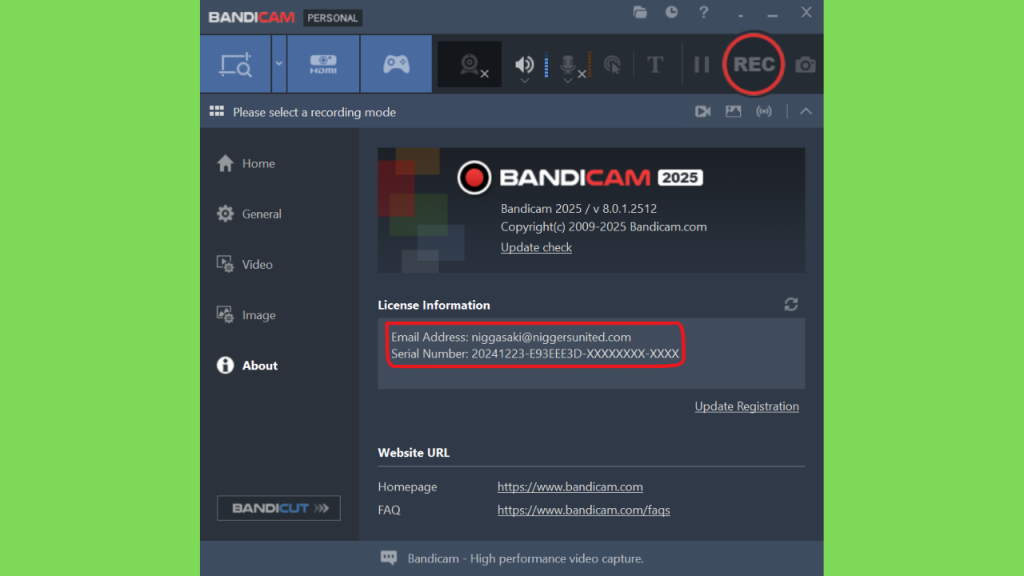
Task: Open the help question mark icon
Action: (703, 12)
